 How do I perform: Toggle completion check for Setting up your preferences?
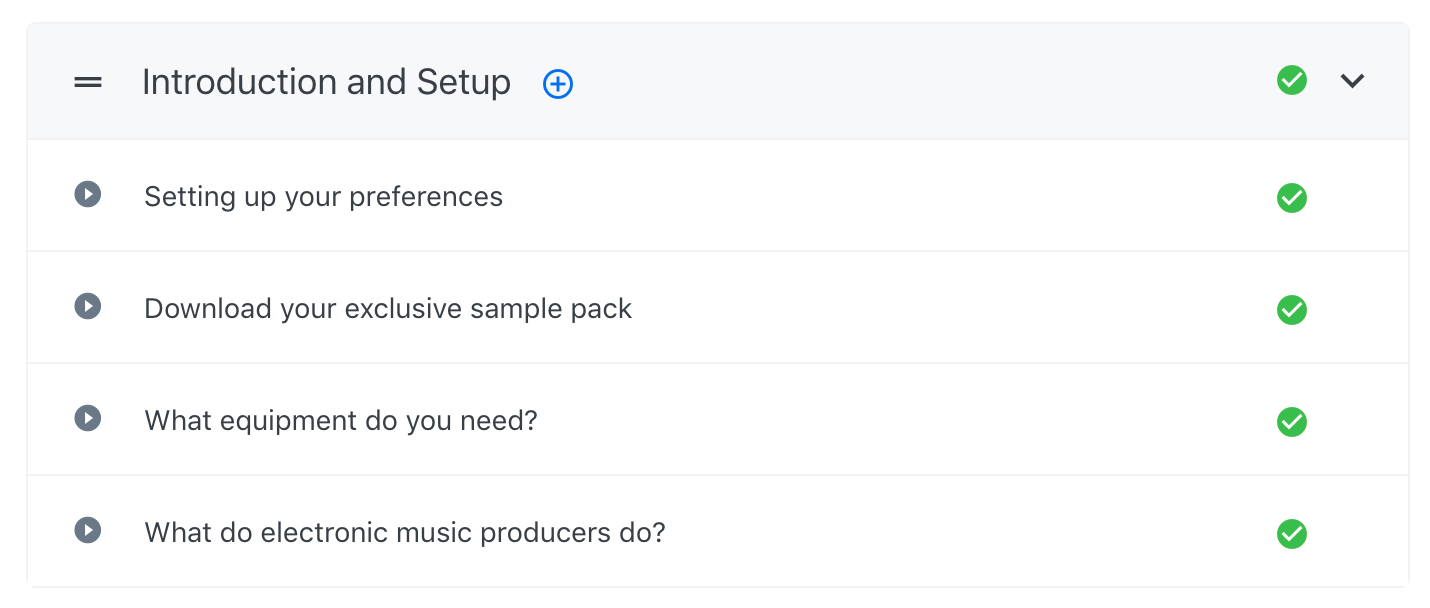click(1292, 198)
